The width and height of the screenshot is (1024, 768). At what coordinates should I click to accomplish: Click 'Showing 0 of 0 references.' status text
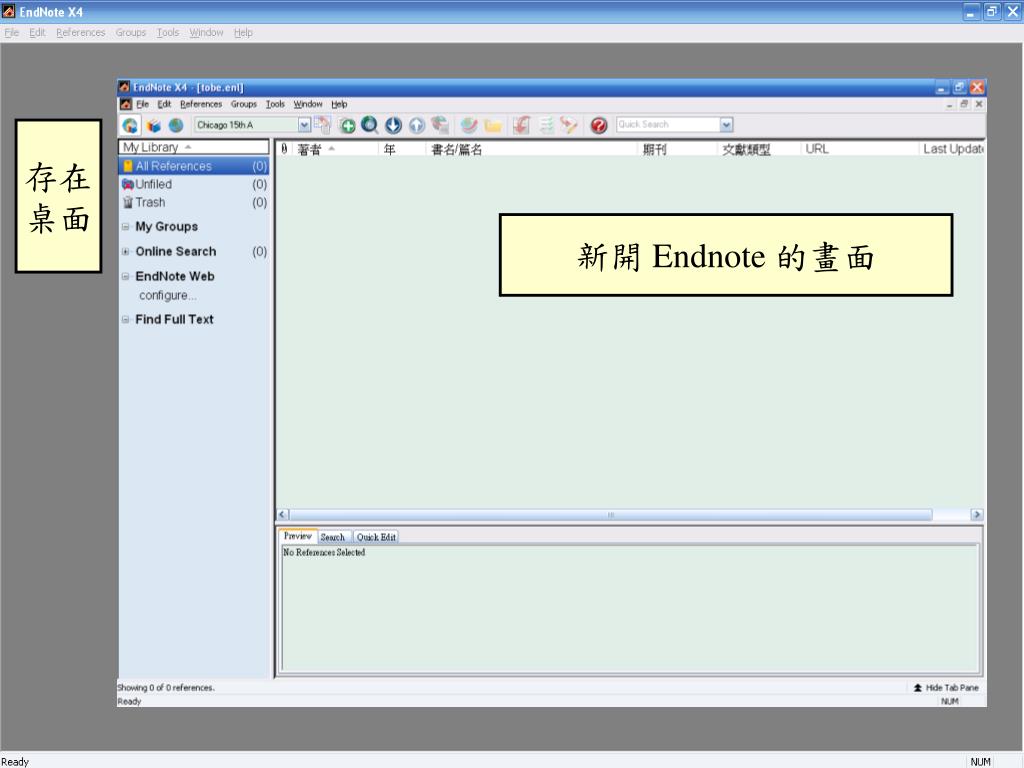(x=166, y=688)
